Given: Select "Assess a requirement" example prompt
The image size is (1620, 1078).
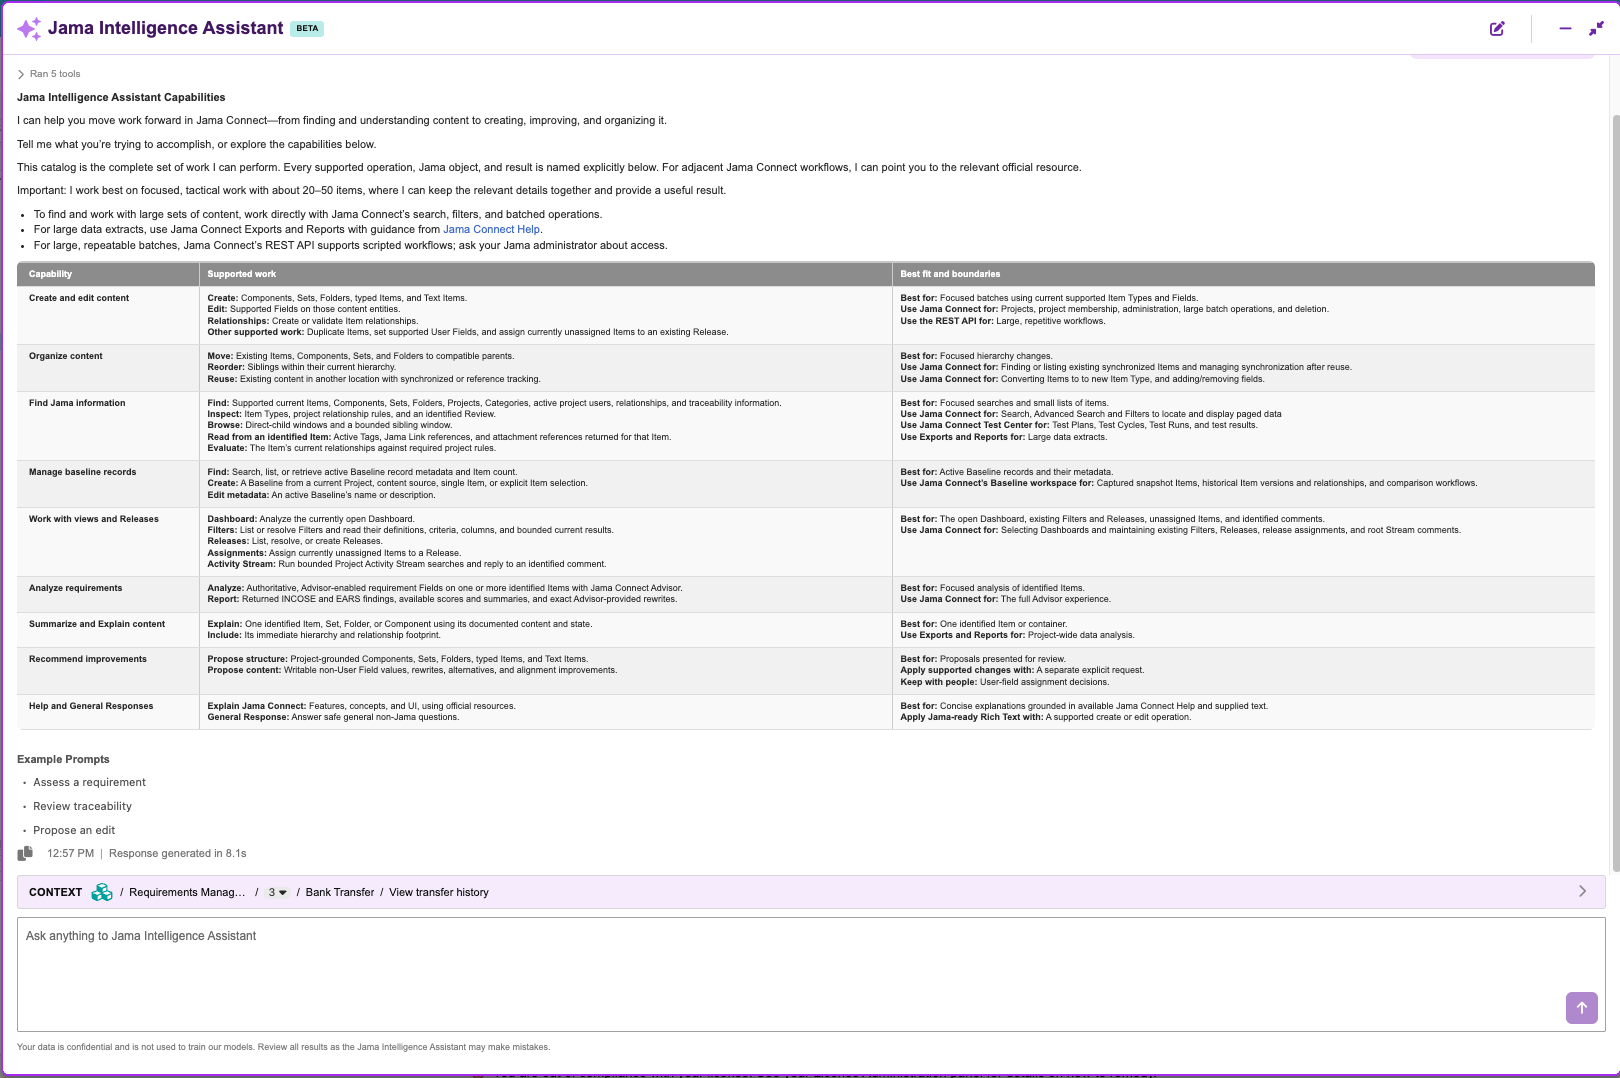Looking at the screenshot, I should pos(89,782).
